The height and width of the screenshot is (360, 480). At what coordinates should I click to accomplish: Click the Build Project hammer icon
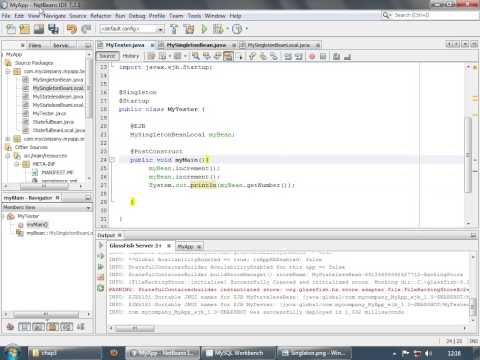coord(174,29)
